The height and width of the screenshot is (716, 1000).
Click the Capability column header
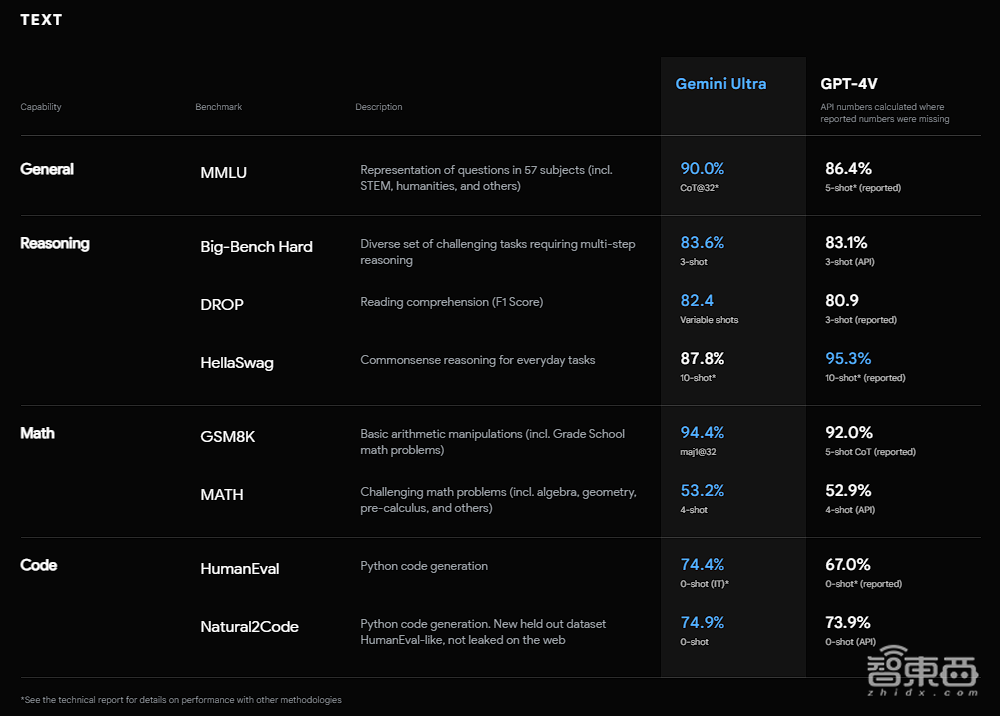coord(41,107)
